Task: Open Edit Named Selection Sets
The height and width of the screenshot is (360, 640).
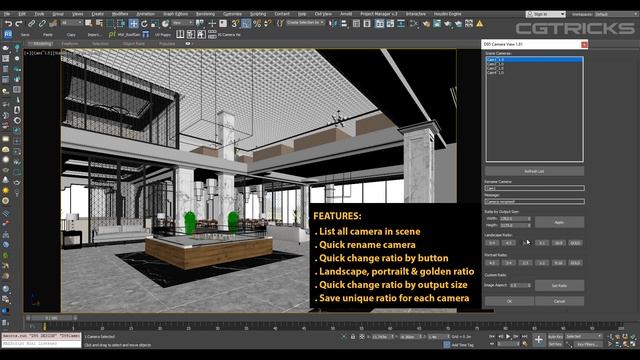Action: [280, 24]
